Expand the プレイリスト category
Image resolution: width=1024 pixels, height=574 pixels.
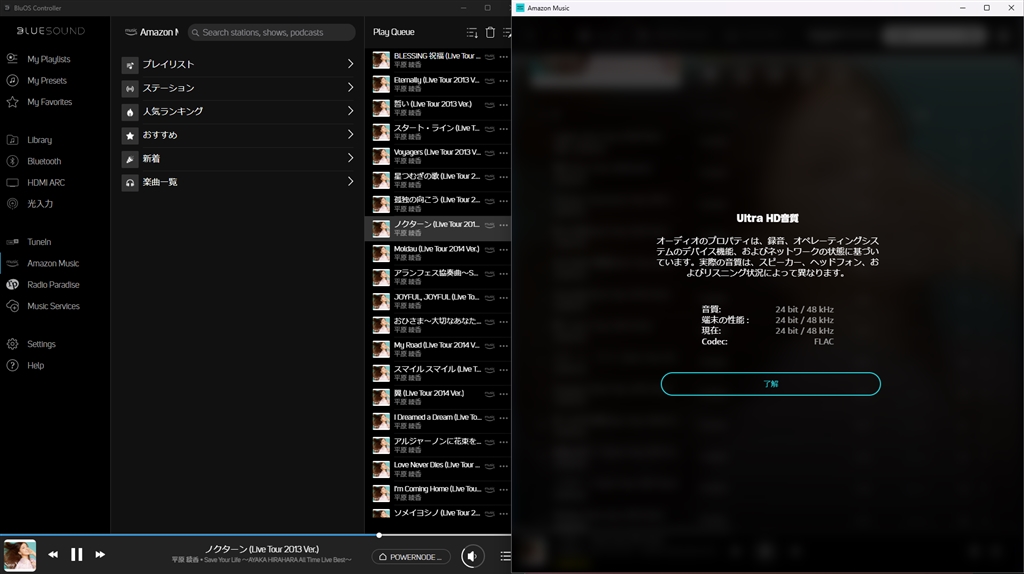click(x=238, y=64)
